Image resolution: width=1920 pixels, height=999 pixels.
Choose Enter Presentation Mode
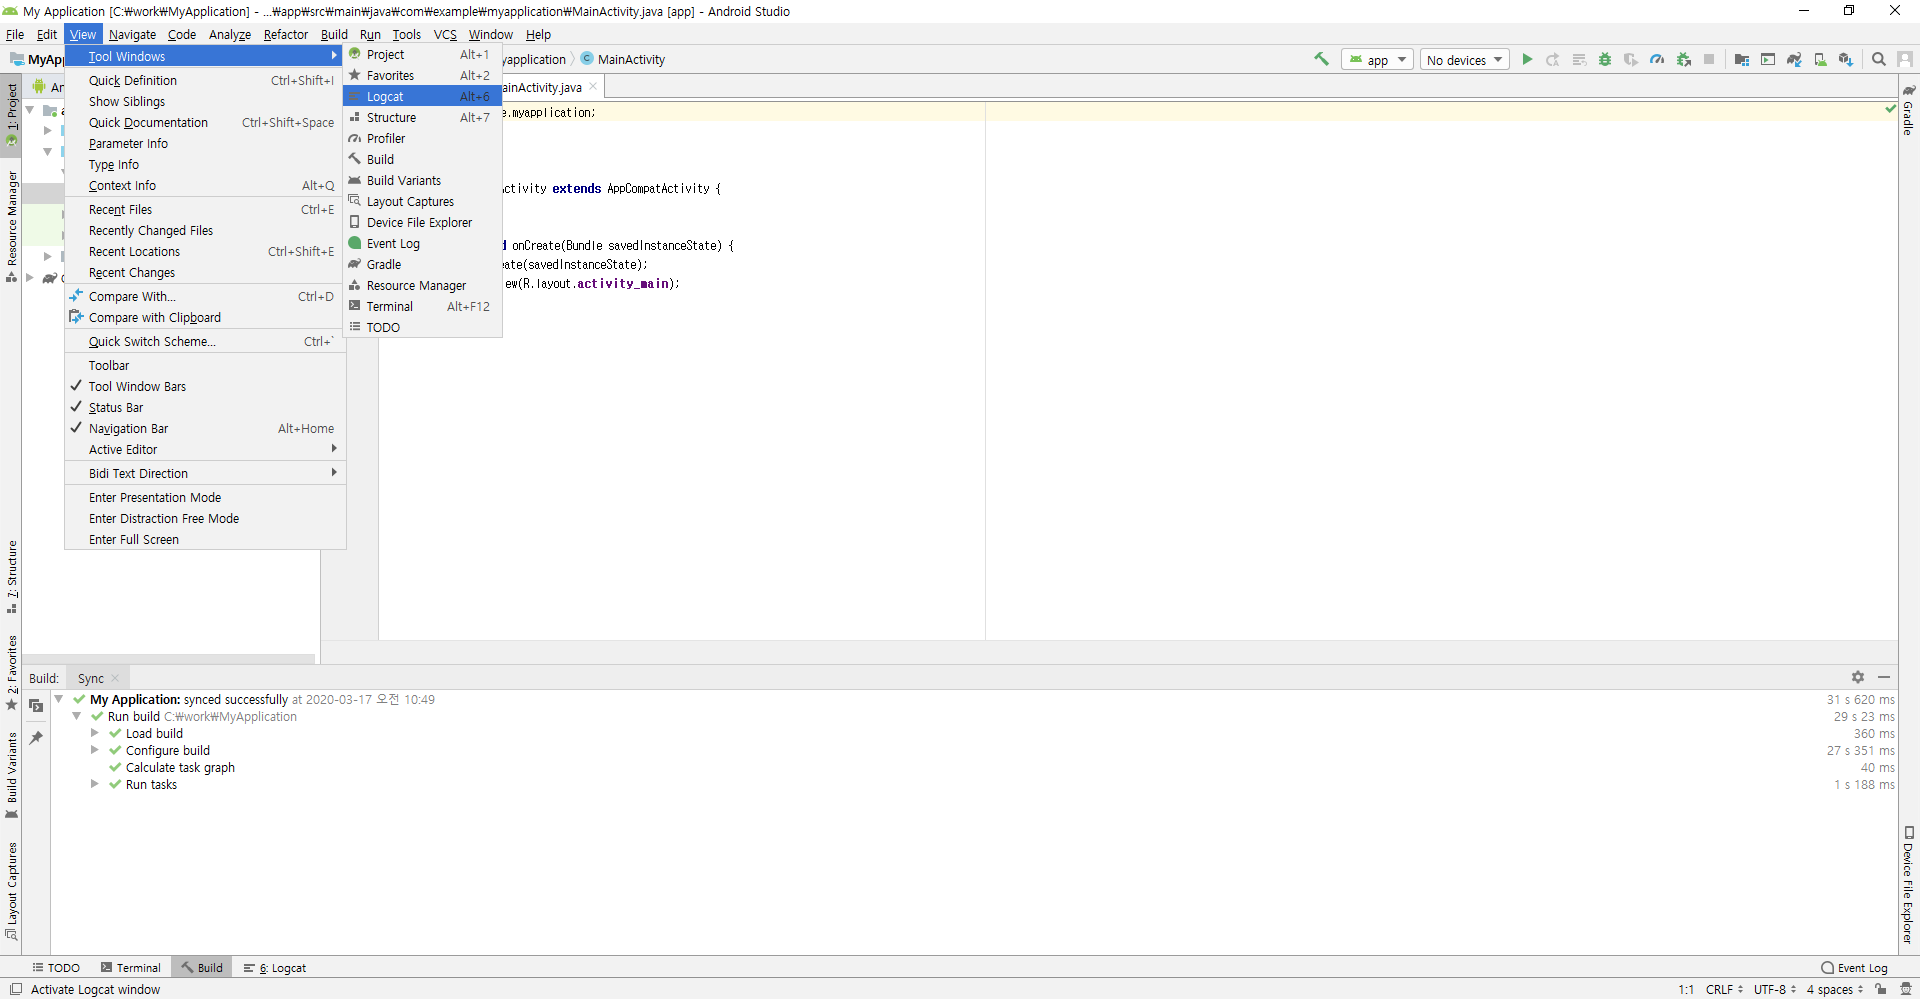pos(205,498)
